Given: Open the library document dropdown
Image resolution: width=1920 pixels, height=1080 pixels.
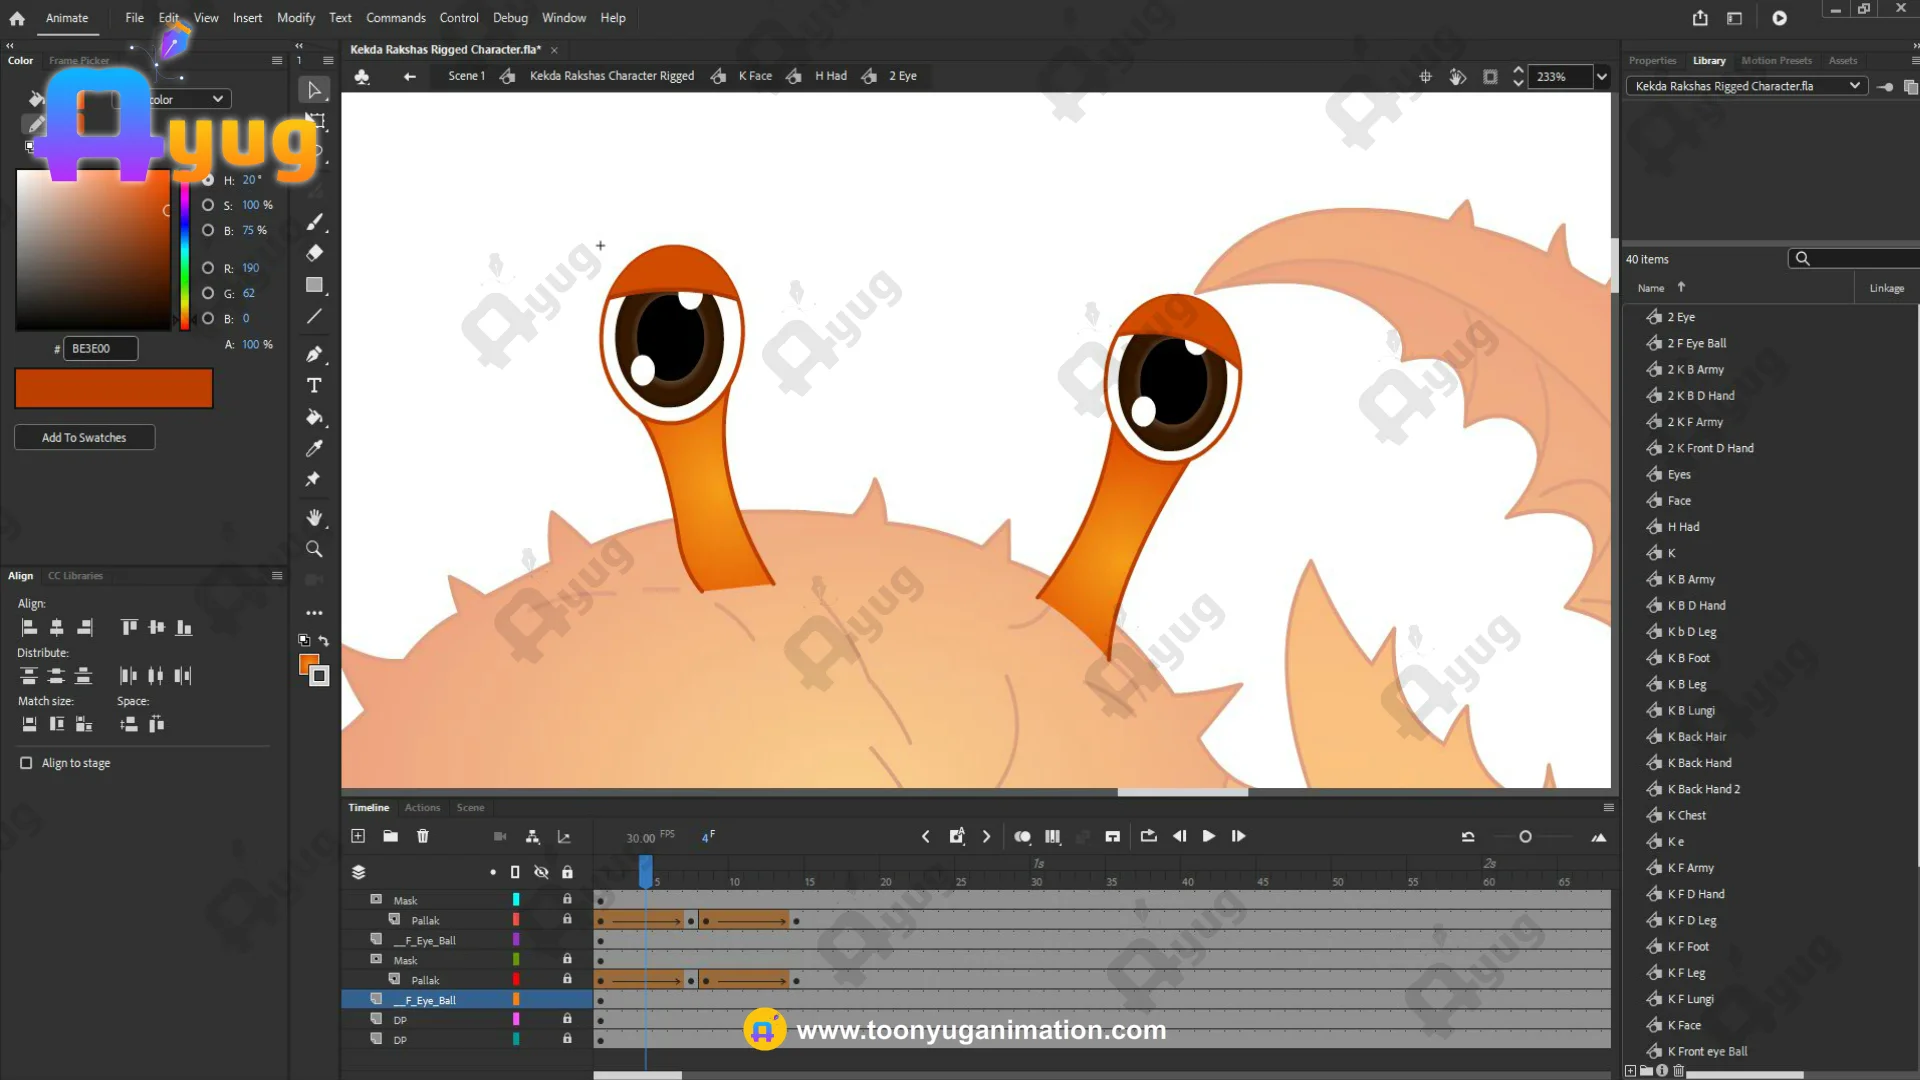Looking at the screenshot, I should (1855, 86).
